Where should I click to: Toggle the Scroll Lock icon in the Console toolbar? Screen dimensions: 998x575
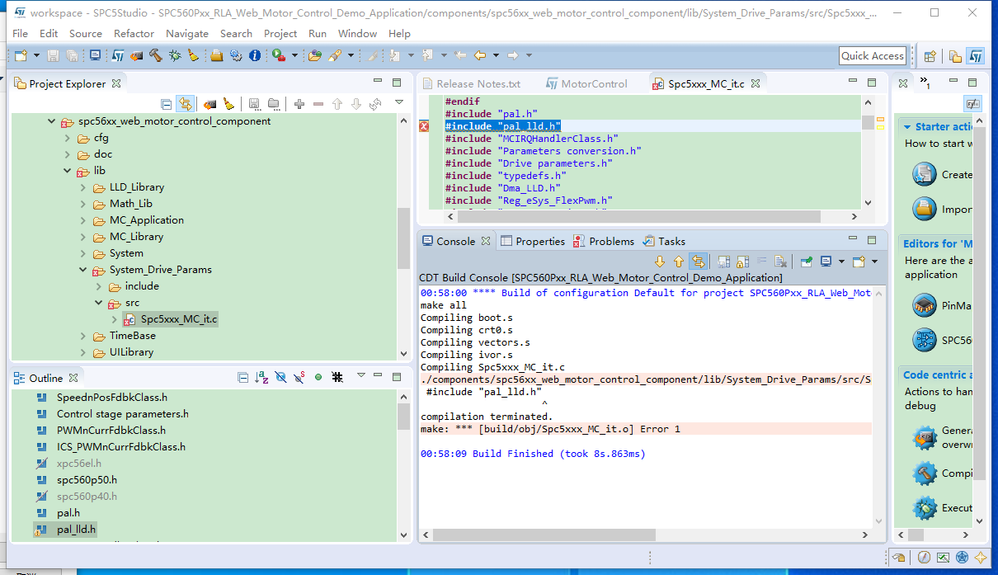pos(743,262)
